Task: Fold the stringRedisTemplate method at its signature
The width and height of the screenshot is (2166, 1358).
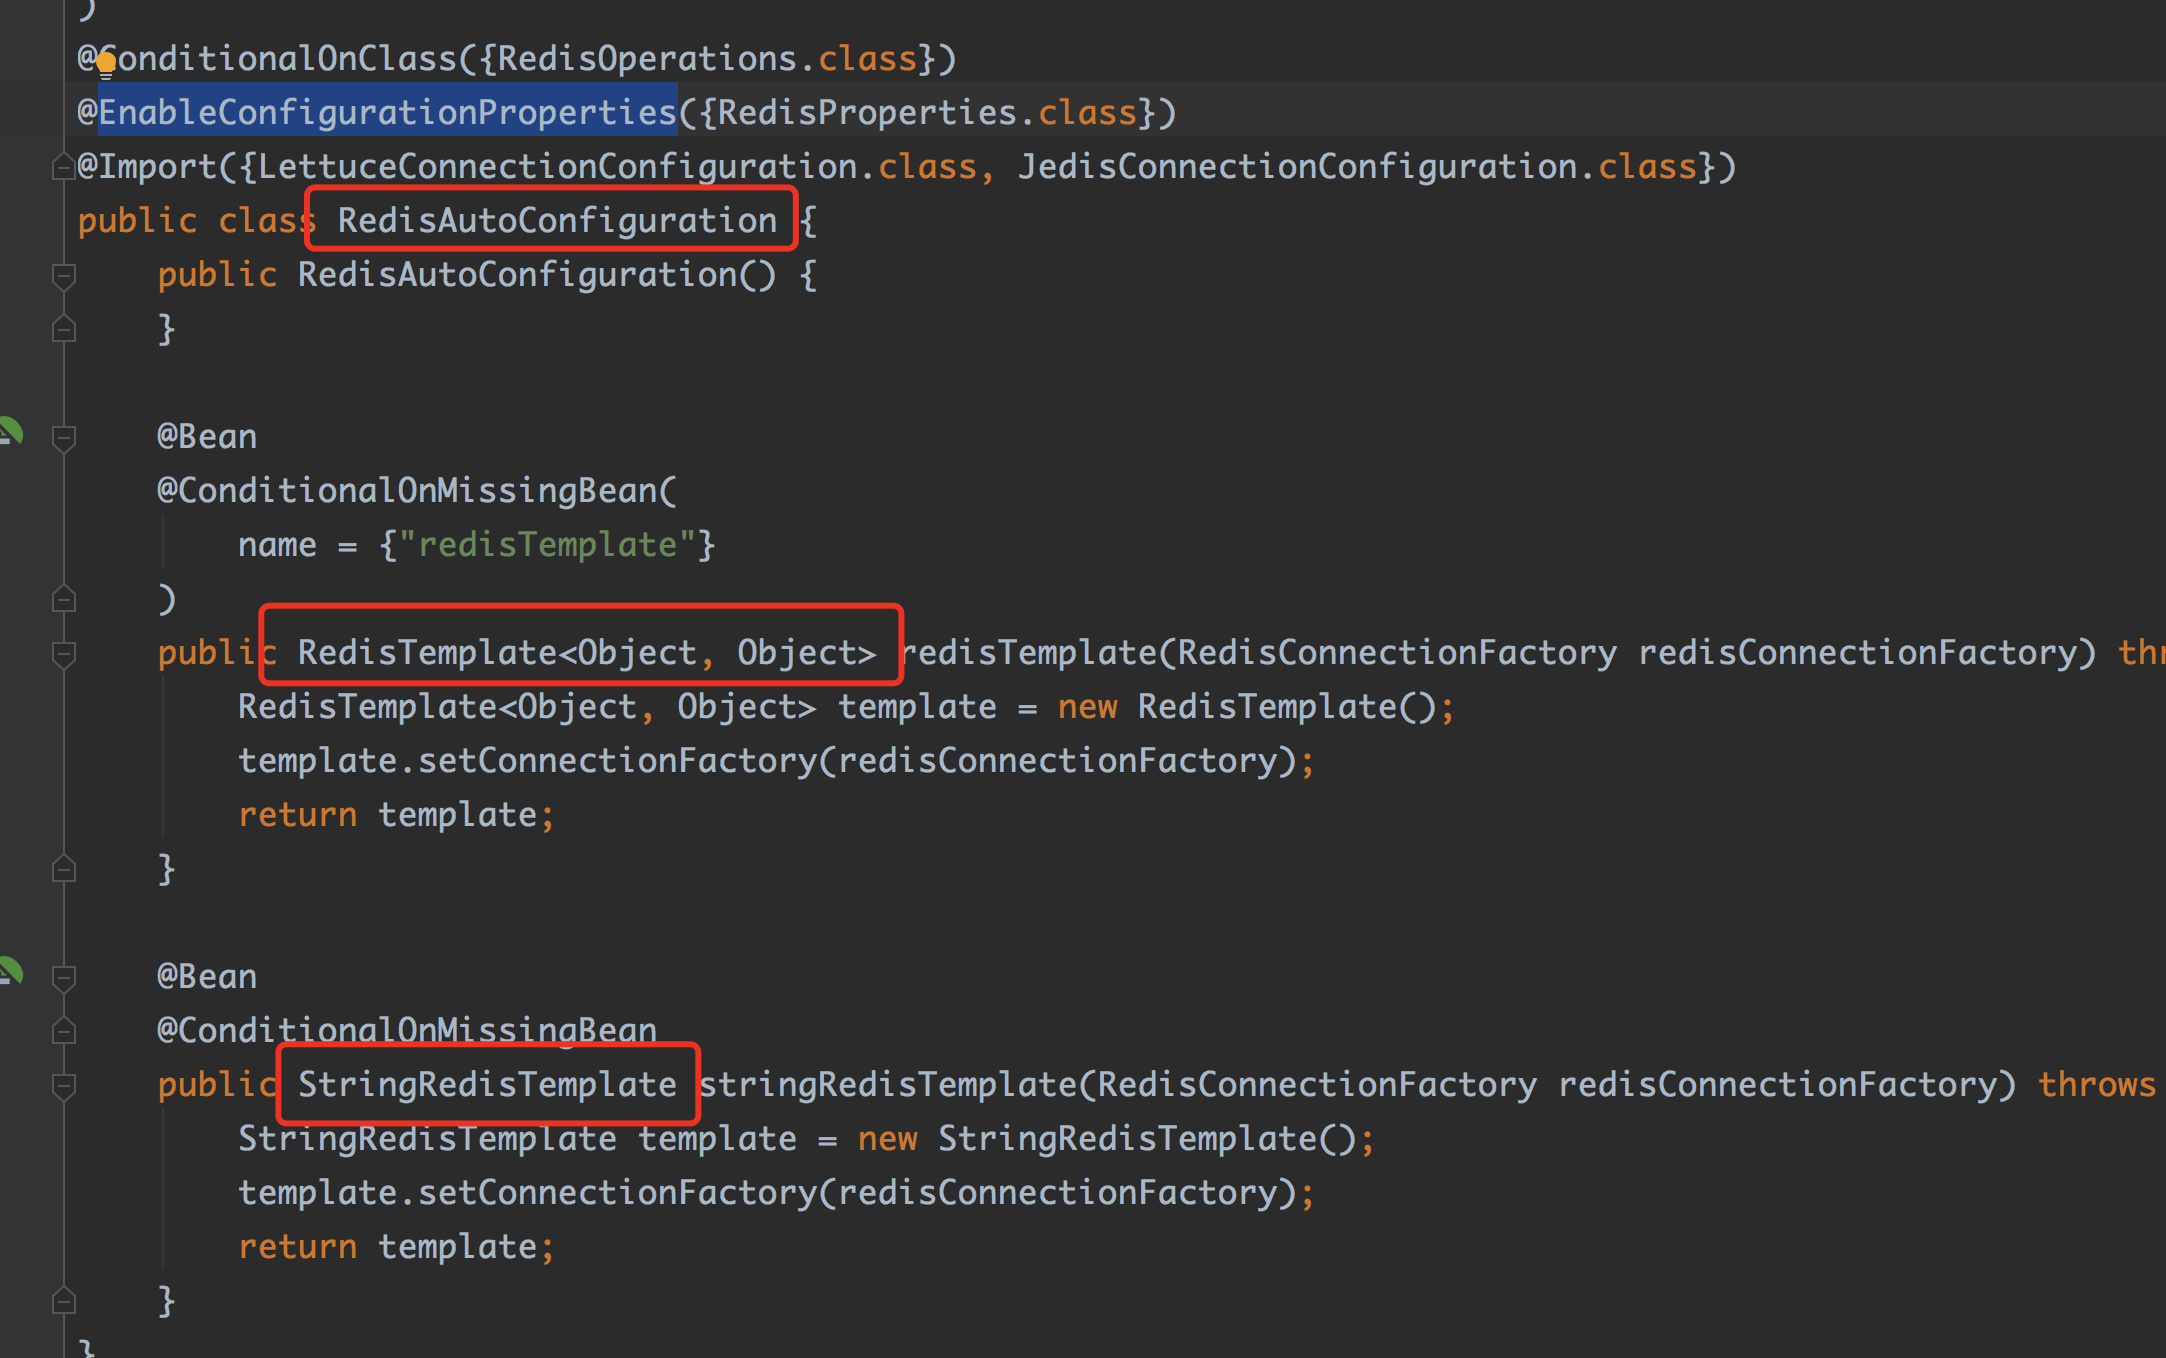Action: pos(63,1085)
